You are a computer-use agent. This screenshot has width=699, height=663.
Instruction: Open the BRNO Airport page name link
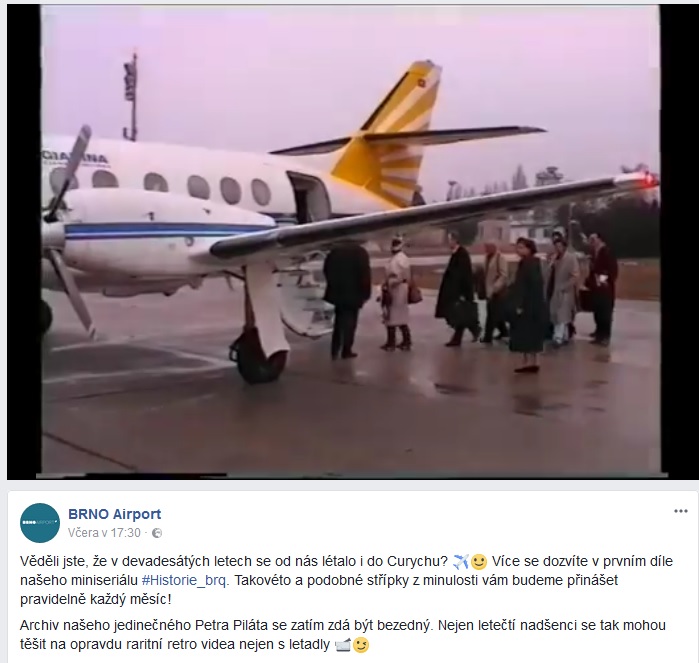click(x=115, y=514)
